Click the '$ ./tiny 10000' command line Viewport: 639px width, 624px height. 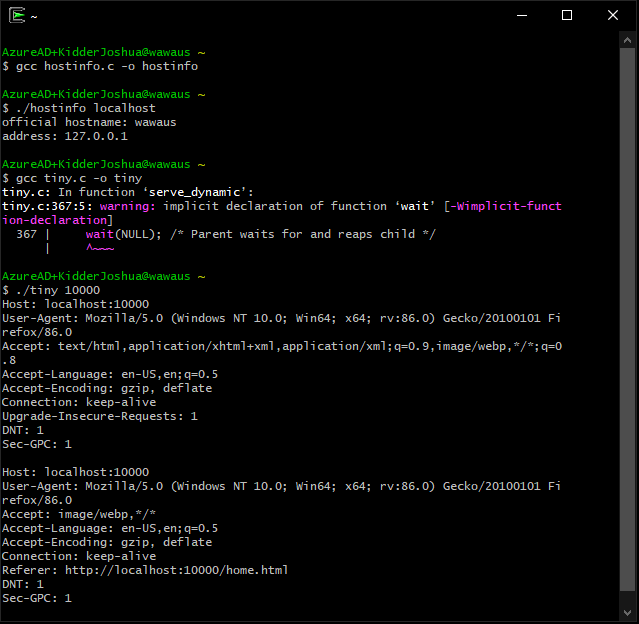click(x=51, y=290)
